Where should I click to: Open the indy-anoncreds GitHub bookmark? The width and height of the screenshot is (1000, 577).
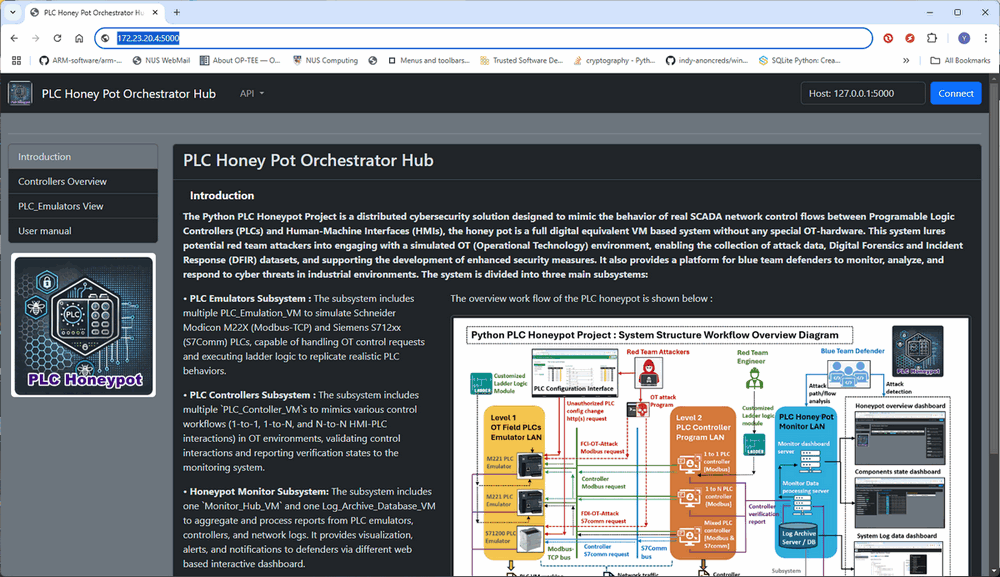click(x=707, y=61)
